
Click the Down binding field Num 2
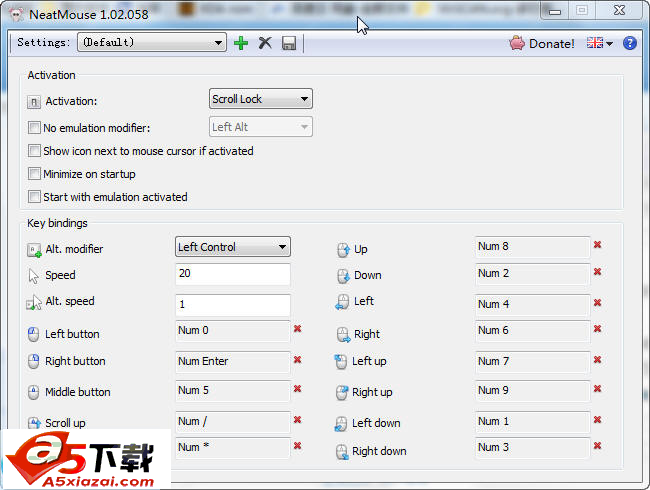532,274
